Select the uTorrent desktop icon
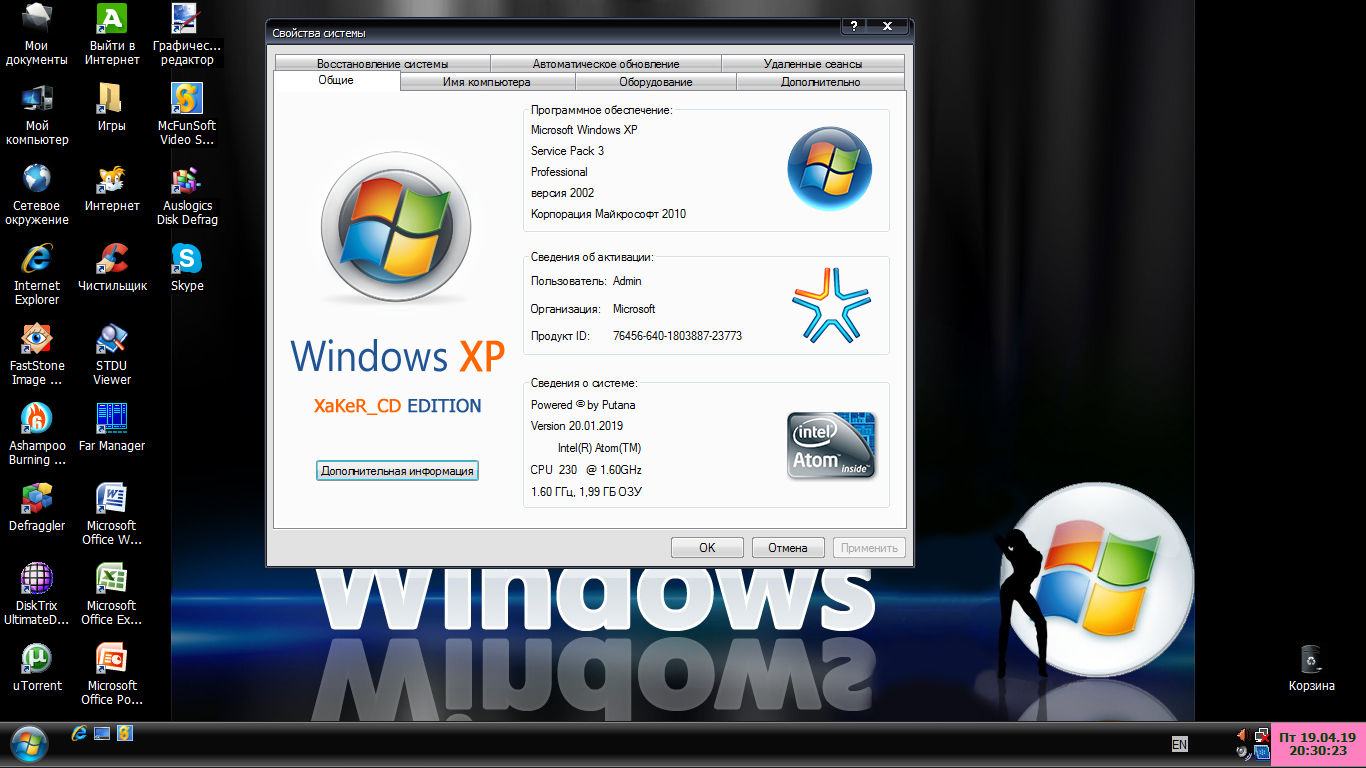The image size is (1366, 768). pos(37,668)
